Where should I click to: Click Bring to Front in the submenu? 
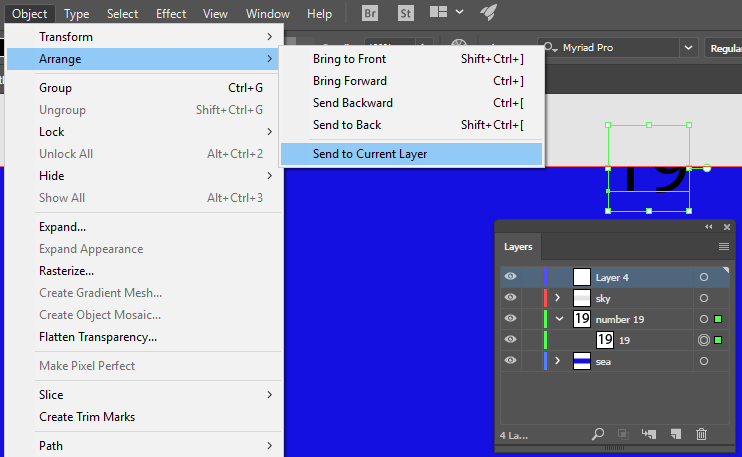pos(349,59)
